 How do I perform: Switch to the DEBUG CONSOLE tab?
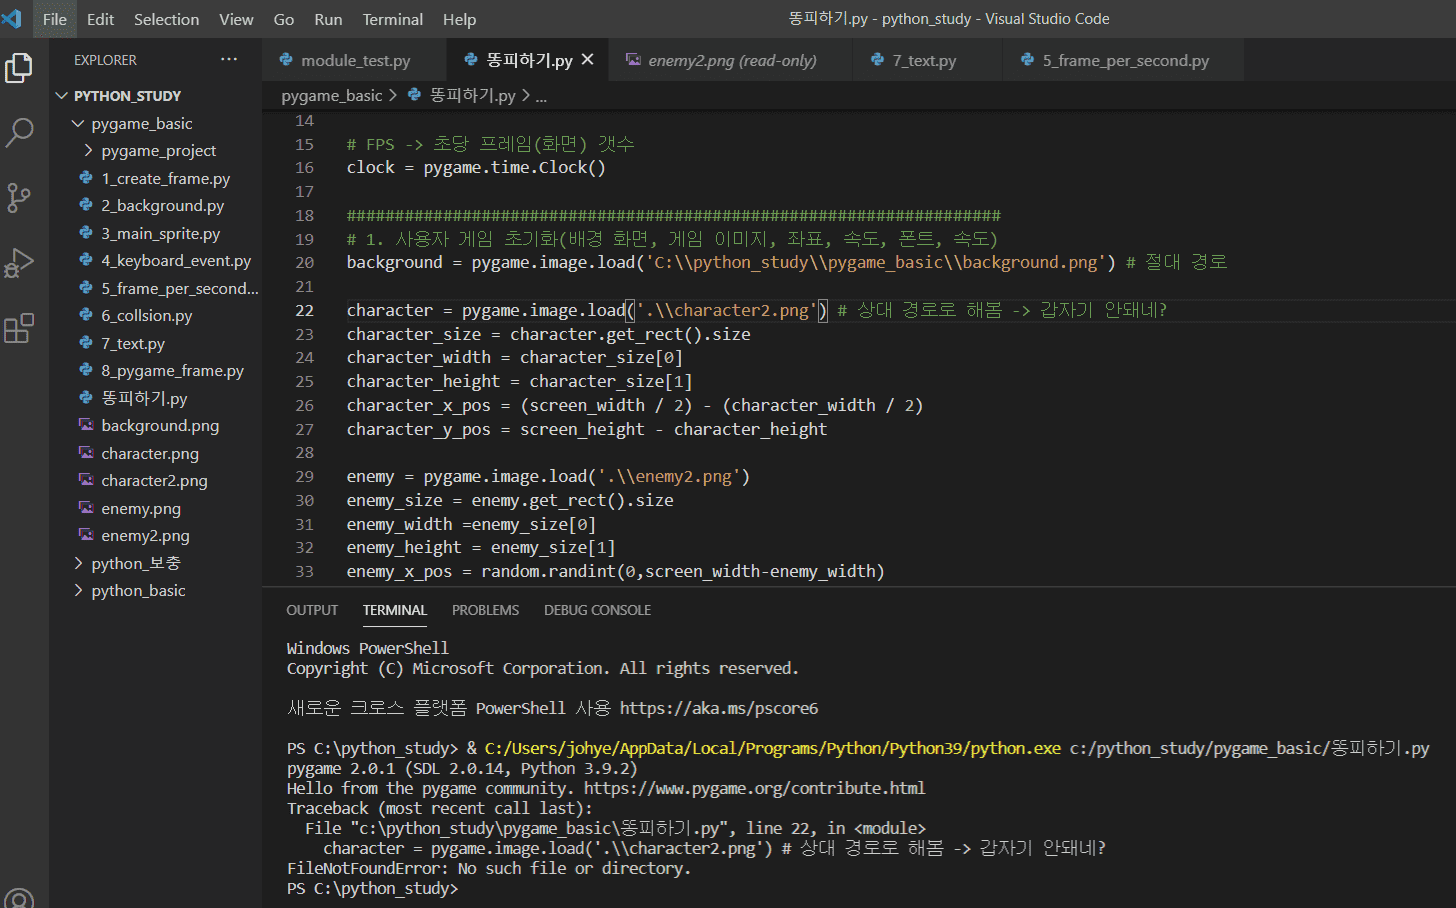point(597,610)
